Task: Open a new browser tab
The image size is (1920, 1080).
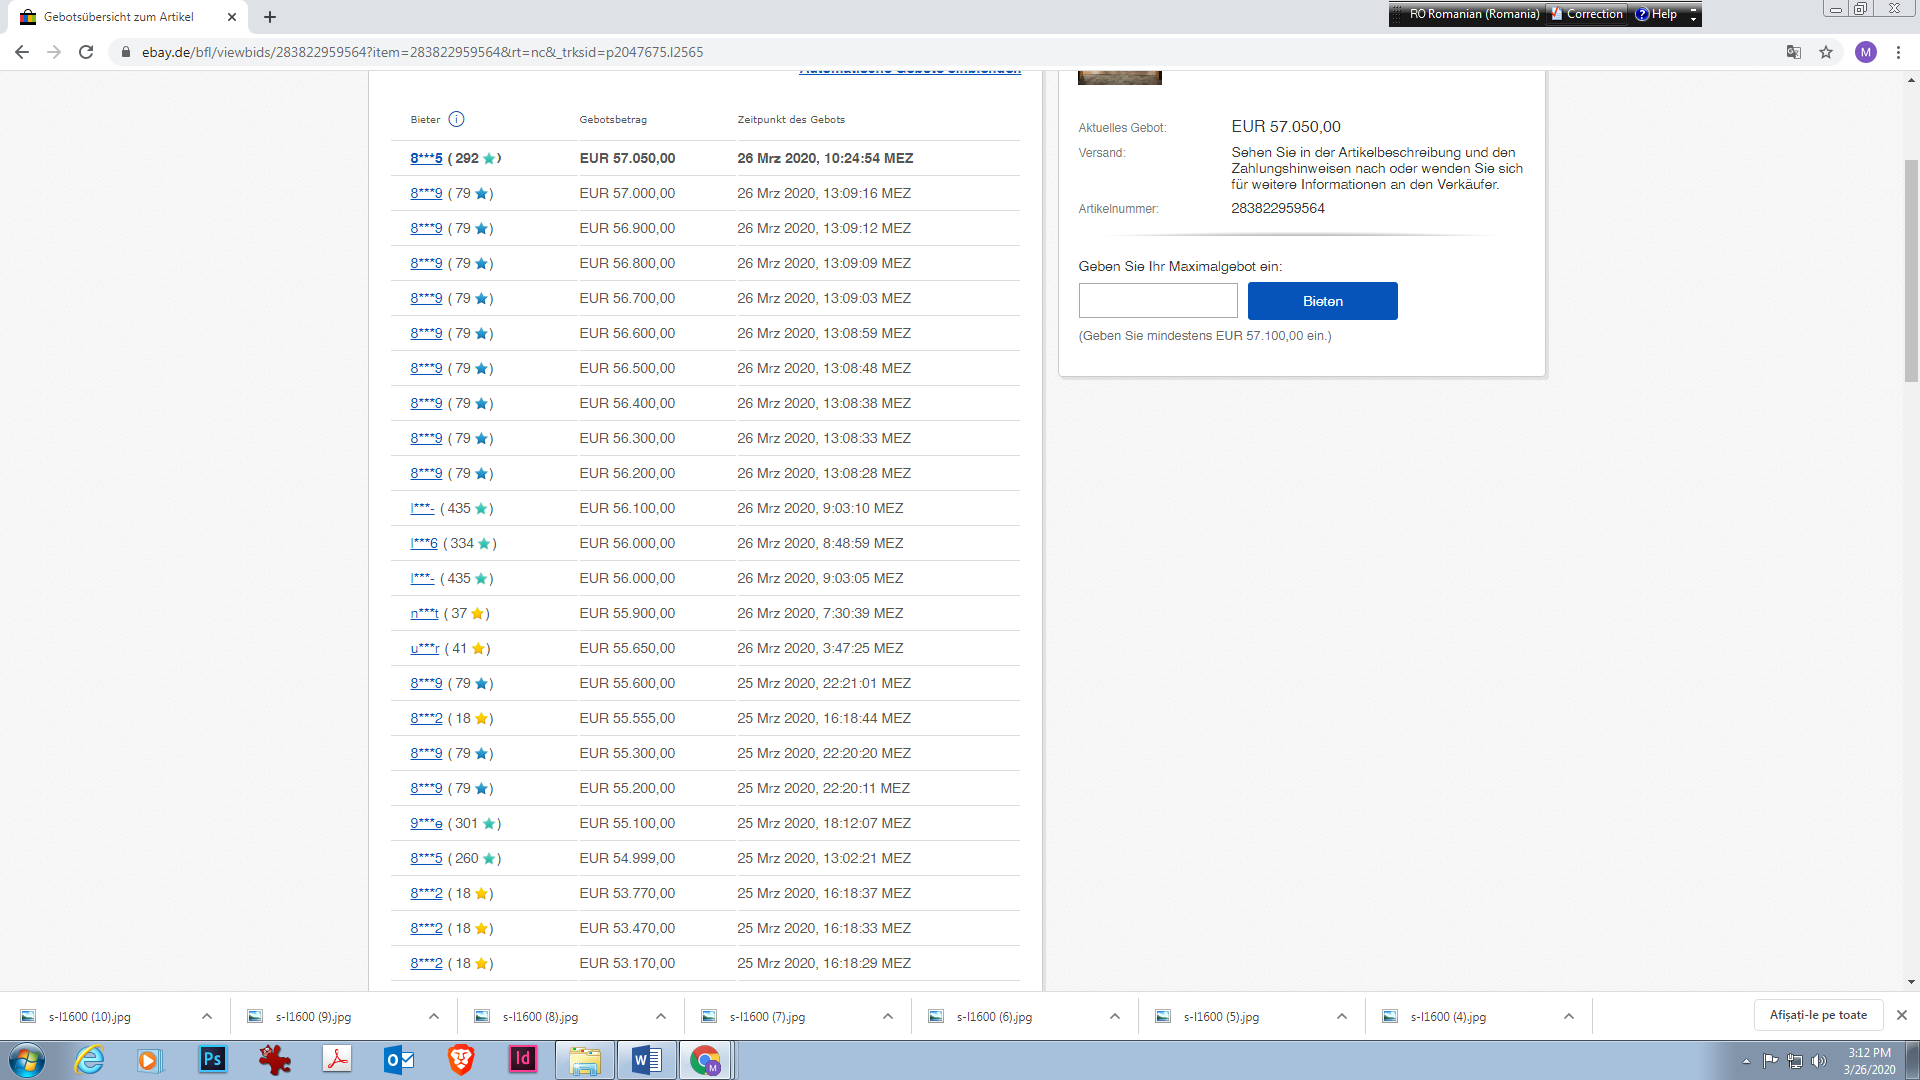Action: pyautogui.click(x=270, y=17)
